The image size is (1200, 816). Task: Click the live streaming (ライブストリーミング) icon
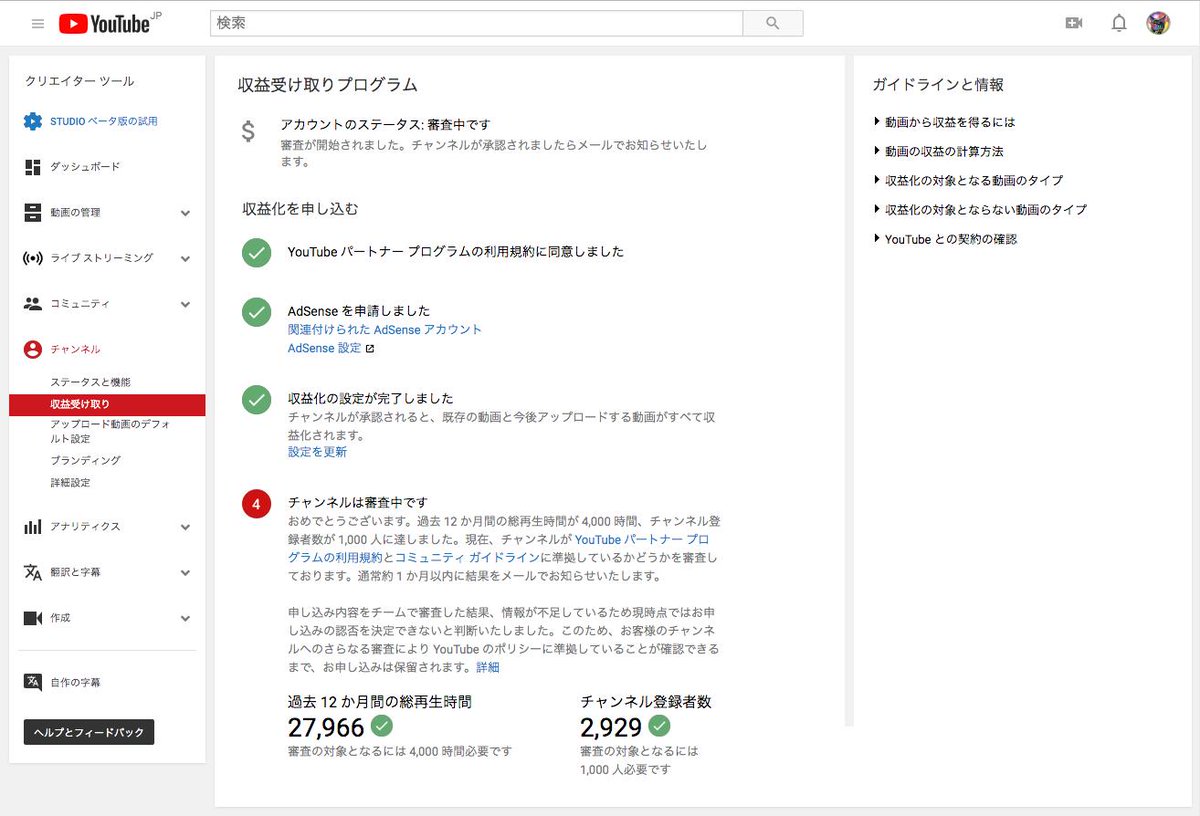tap(33, 258)
